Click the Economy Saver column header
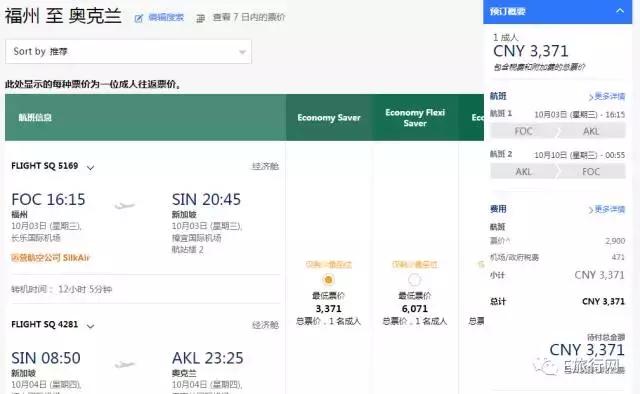Image resolution: width=640 pixels, height=394 pixels. [329, 118]
